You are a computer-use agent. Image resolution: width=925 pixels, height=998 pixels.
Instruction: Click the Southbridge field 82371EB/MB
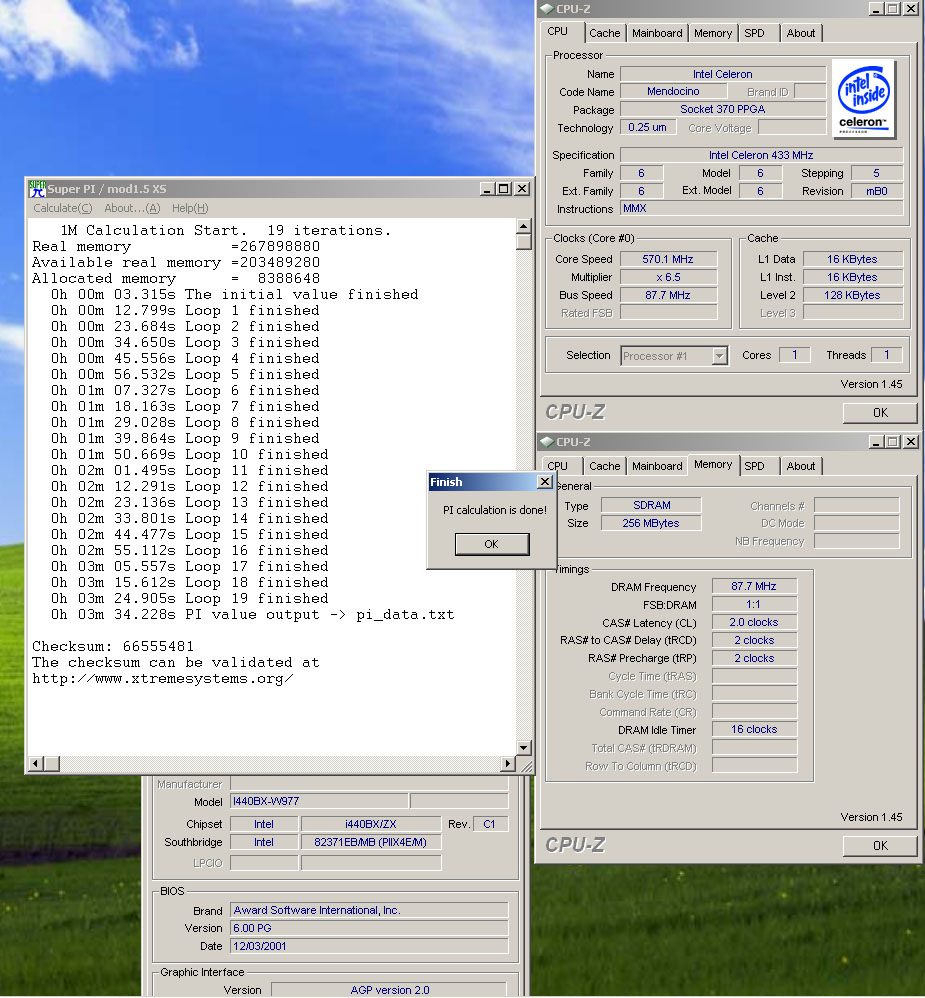point(371,842)
